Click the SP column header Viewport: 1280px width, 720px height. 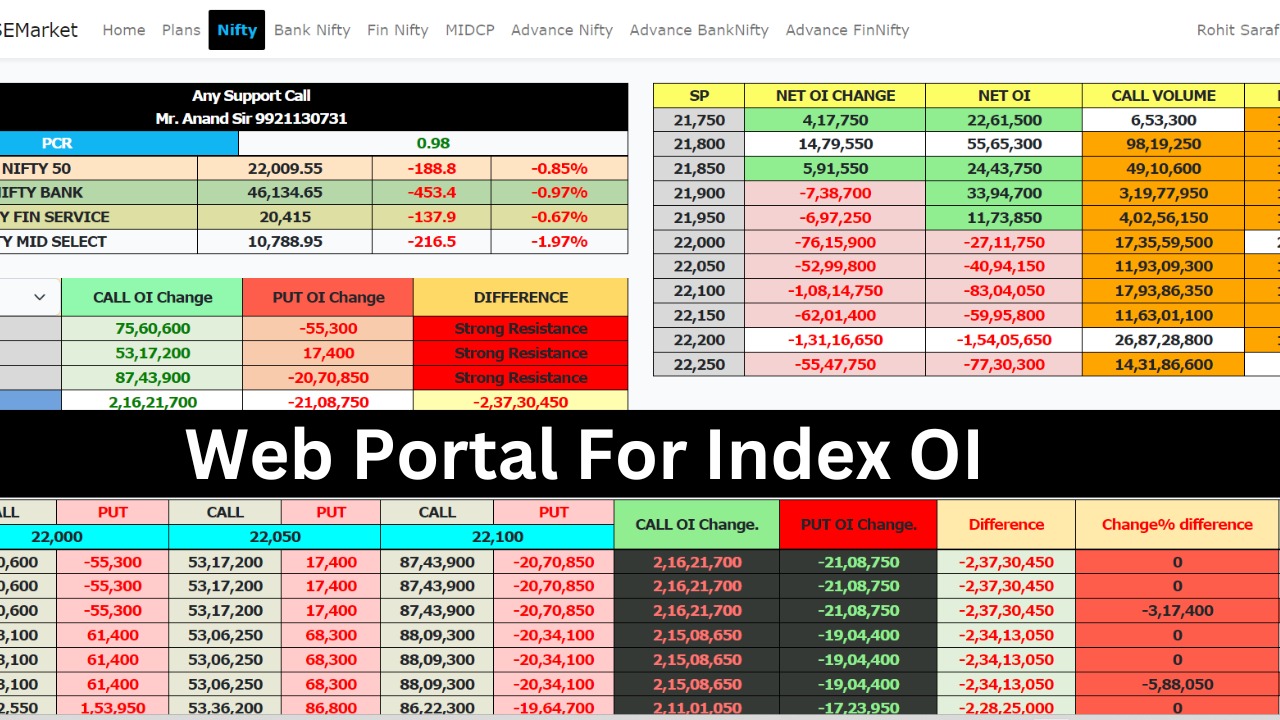click(699, 96)
